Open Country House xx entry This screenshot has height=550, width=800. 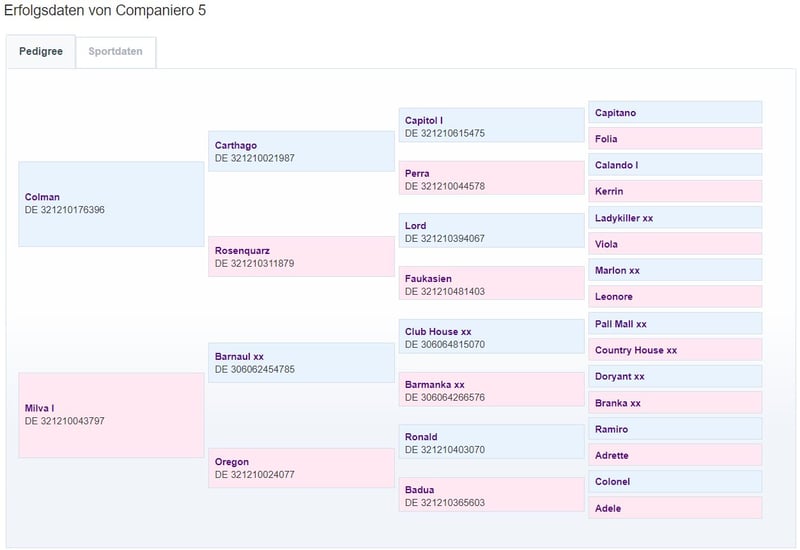click(x=675, y=350)
